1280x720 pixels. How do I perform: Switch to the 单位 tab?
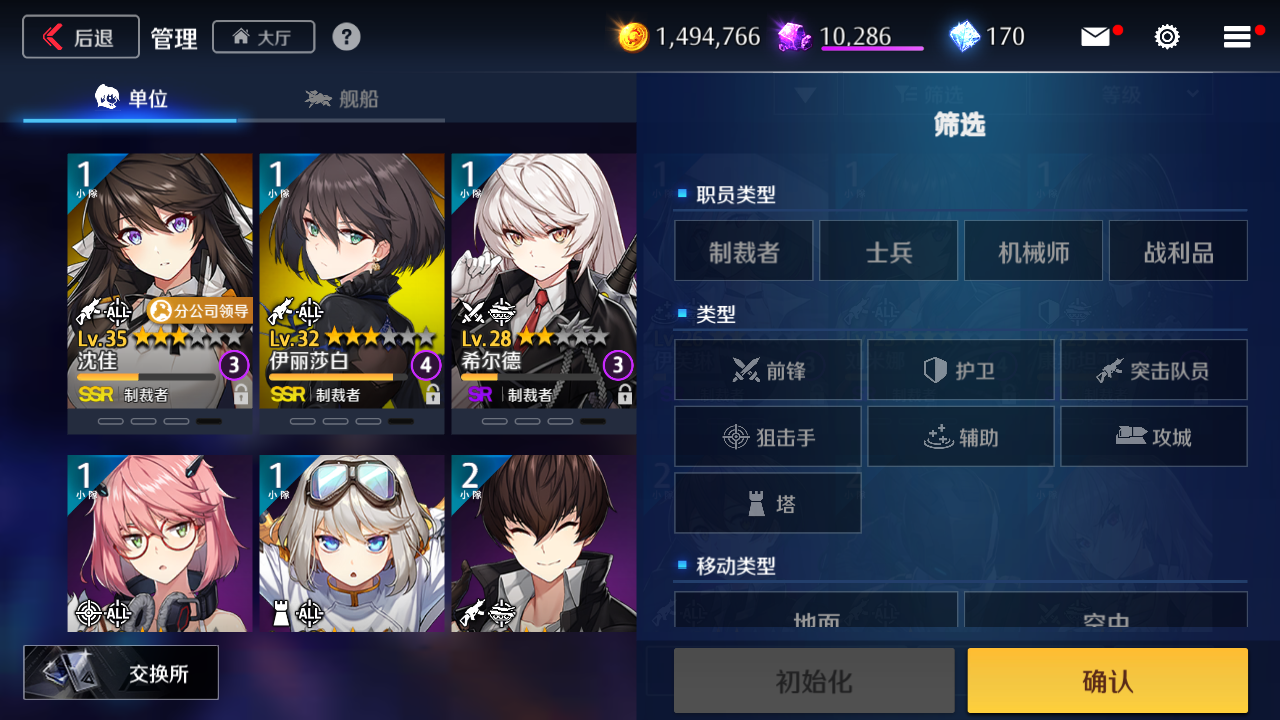click(131, 99)
